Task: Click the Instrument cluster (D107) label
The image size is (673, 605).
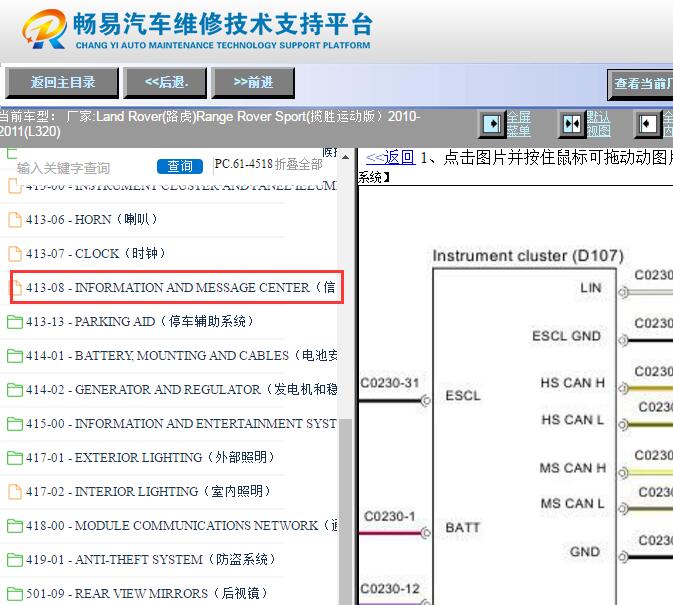Action: point(528,256)
